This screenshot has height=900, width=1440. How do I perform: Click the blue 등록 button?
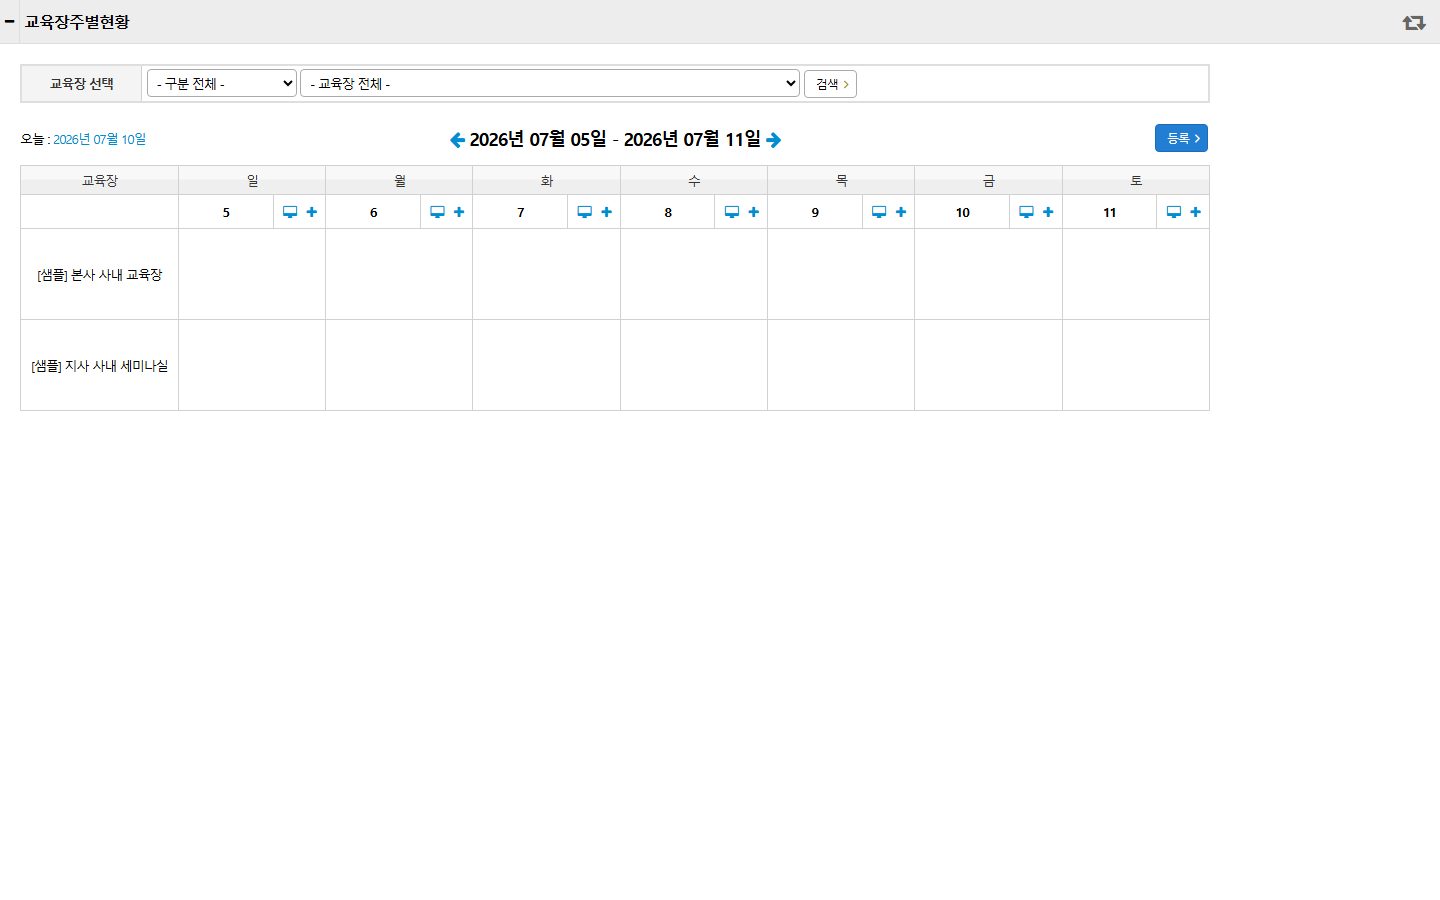point(1181,138)
